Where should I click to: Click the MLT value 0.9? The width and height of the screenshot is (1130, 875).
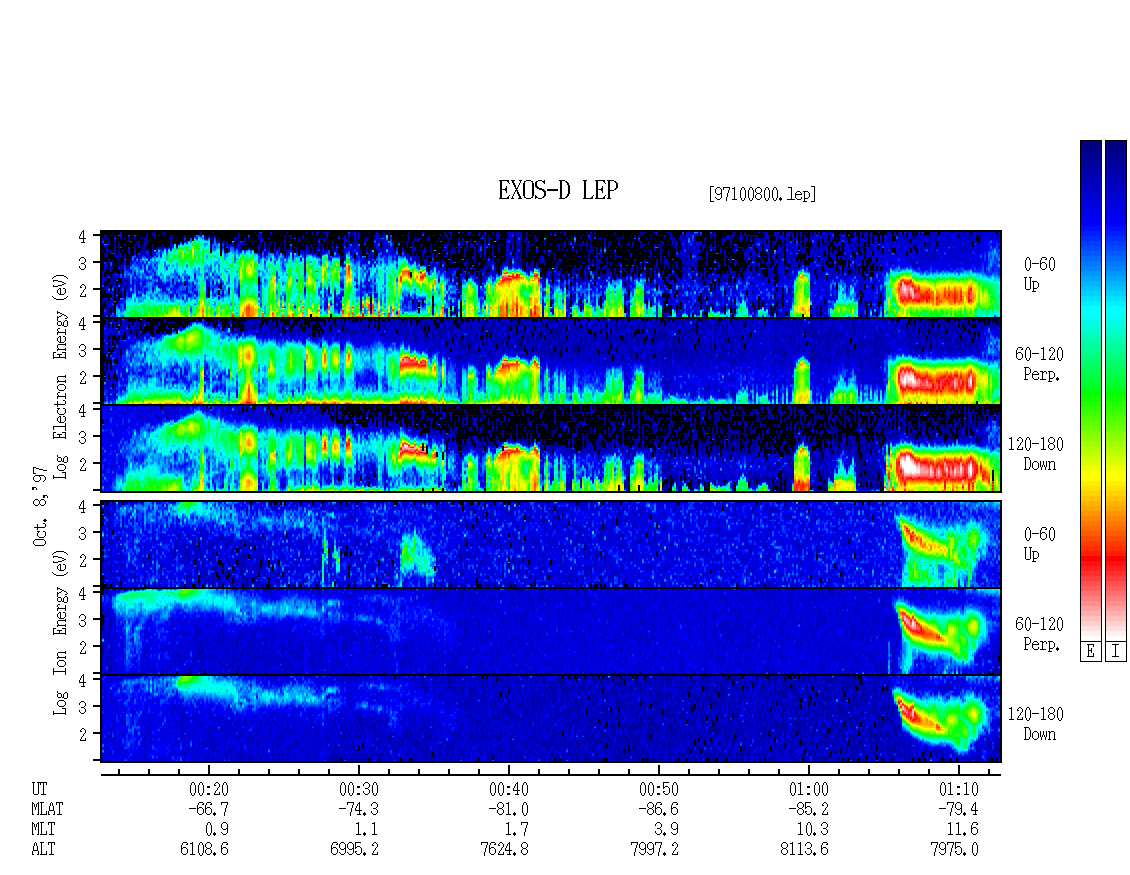pyautogui.click(x=217, y=830)
